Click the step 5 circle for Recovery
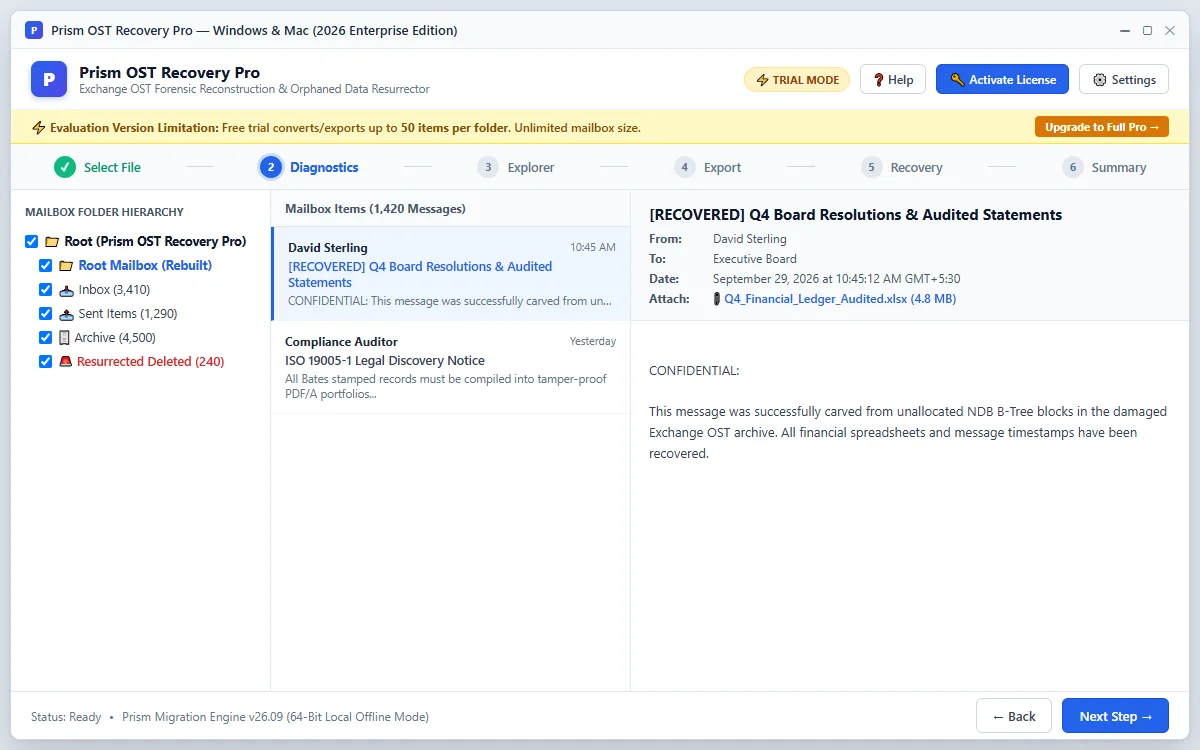 click(x=872, y=167)
